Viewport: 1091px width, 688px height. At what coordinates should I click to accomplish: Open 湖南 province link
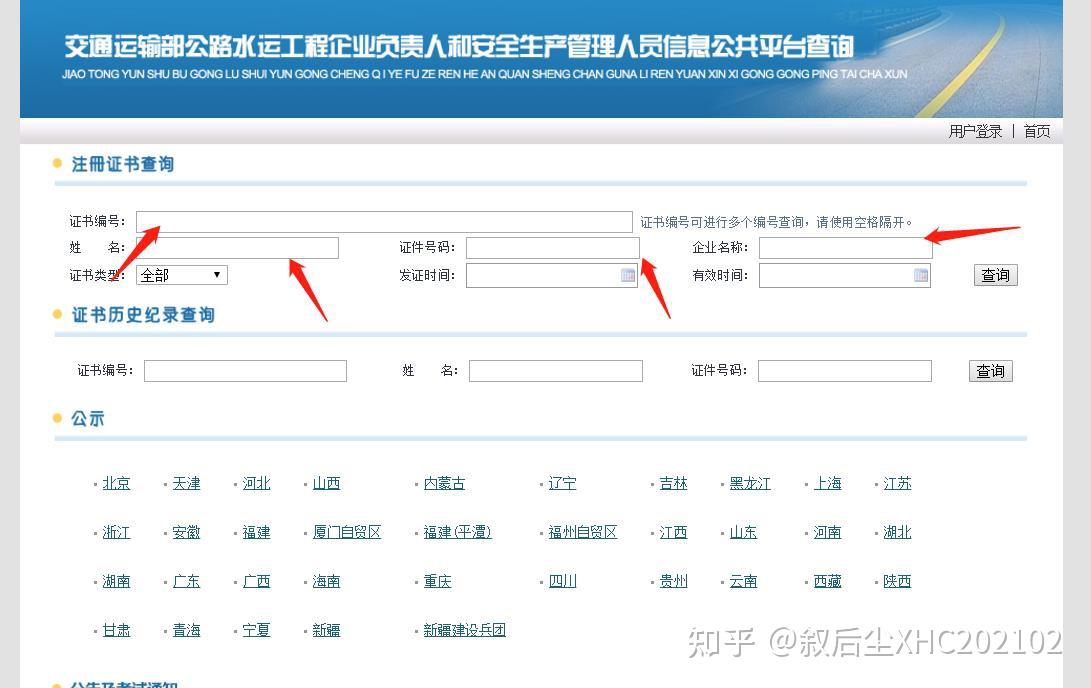coord(116,581)
